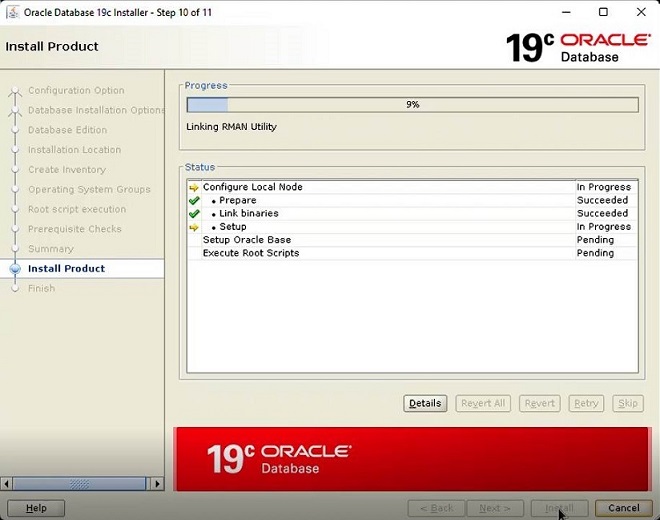This screenshot has width=660, height=520.
Task: Click the Back button
Action: coord(436,508)
